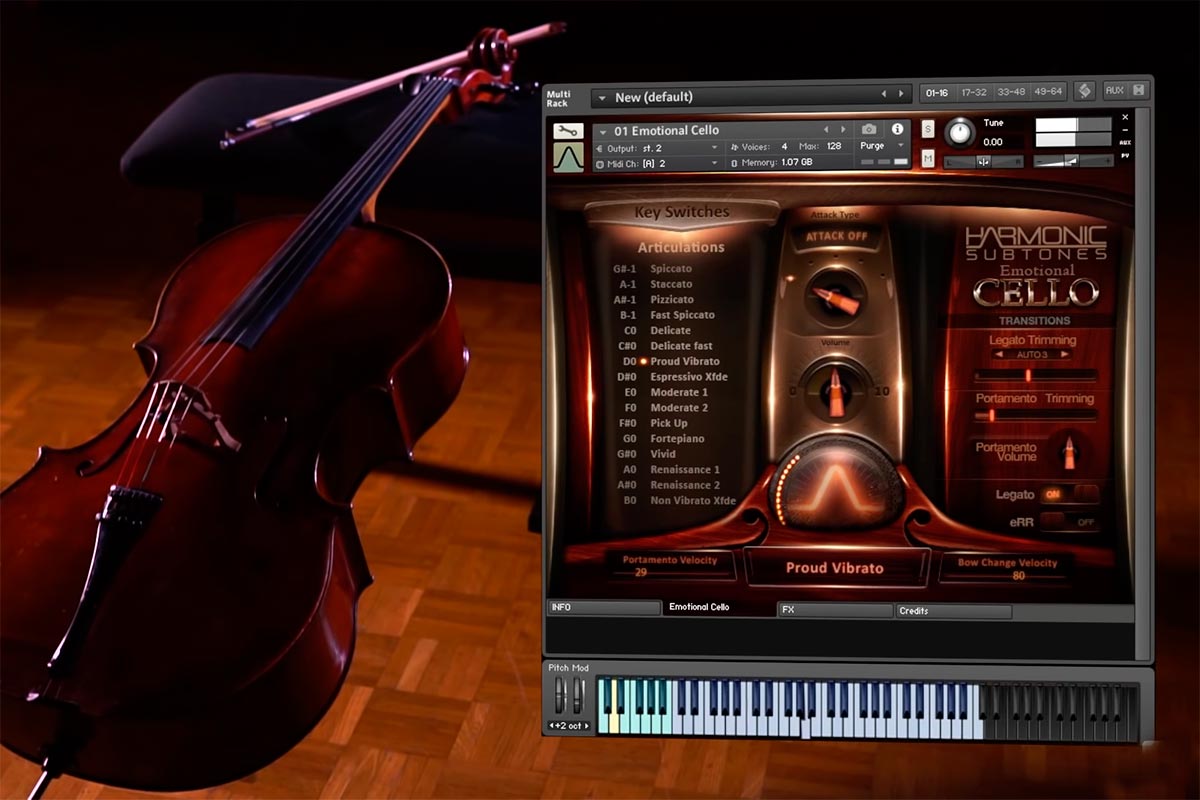The image size is (1200, 800).
Task: Switch to rack page 49-64
Action: point(1048,93)
